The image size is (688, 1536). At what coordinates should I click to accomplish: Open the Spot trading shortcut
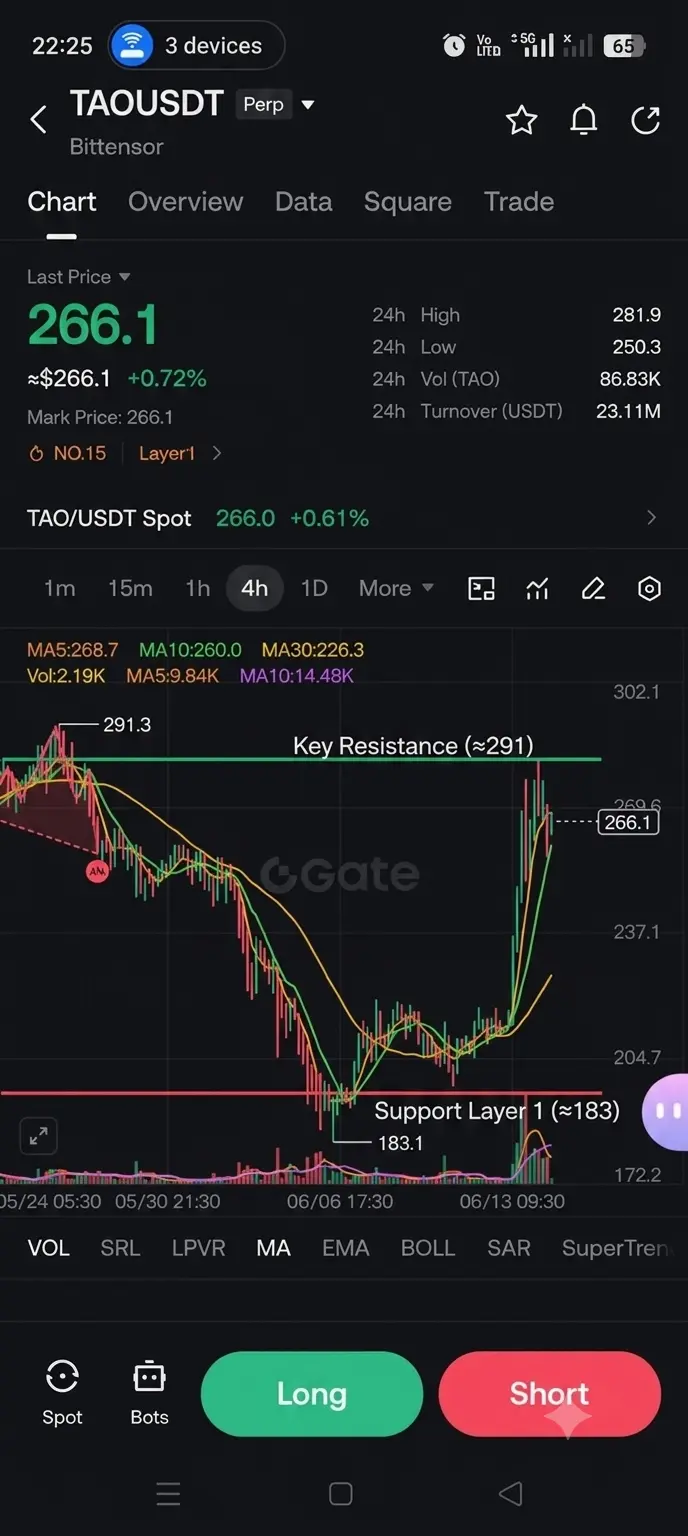click(x=62, y=1392)
